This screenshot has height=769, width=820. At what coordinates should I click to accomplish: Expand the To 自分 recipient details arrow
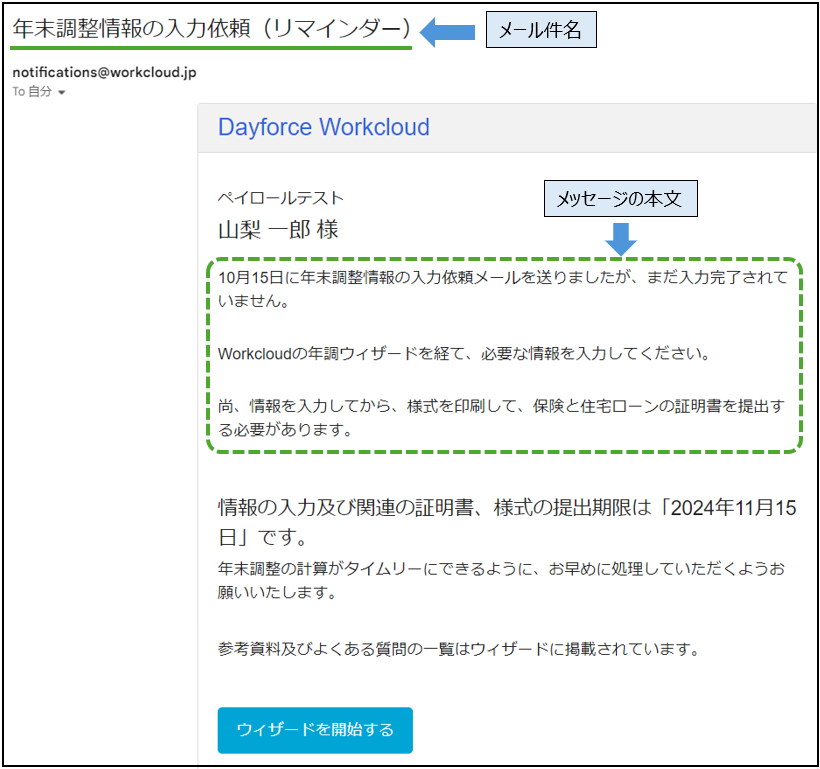[x=62, y=93]
